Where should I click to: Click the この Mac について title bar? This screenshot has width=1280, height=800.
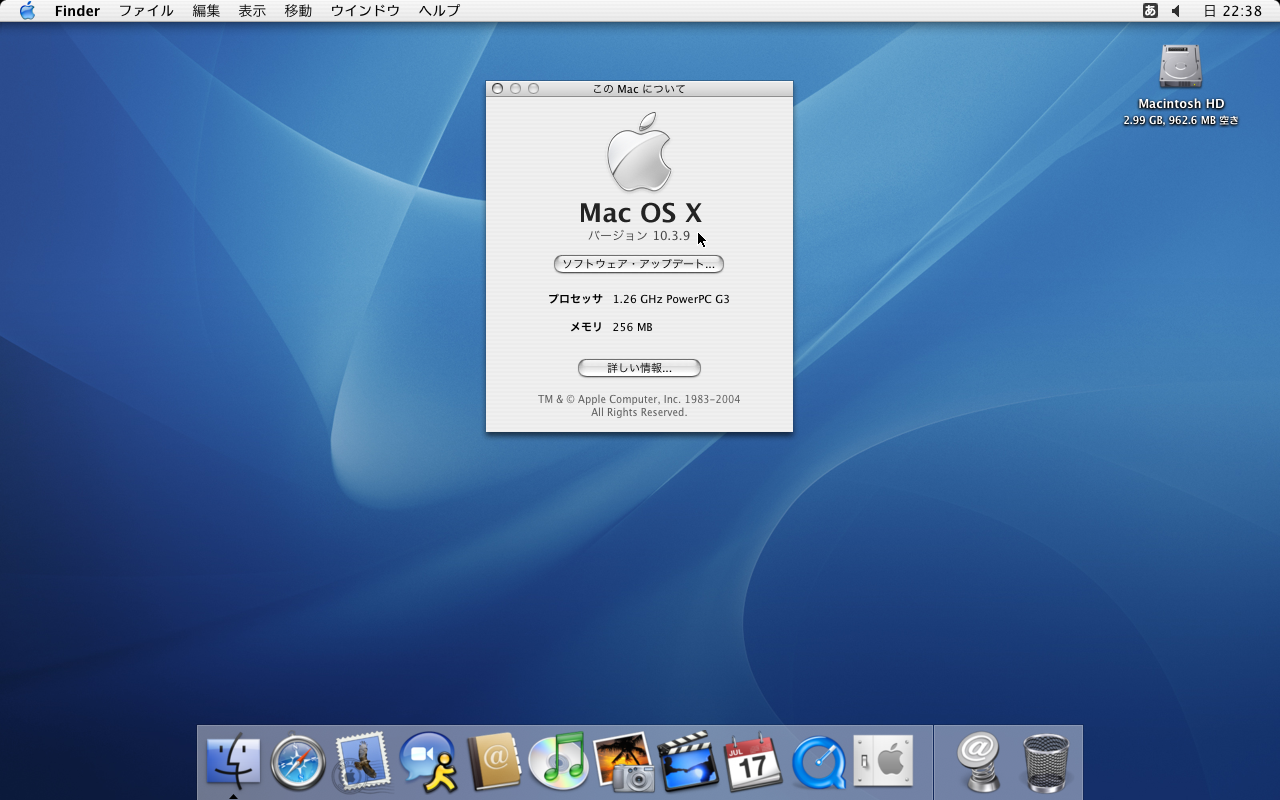pos(639,89)
